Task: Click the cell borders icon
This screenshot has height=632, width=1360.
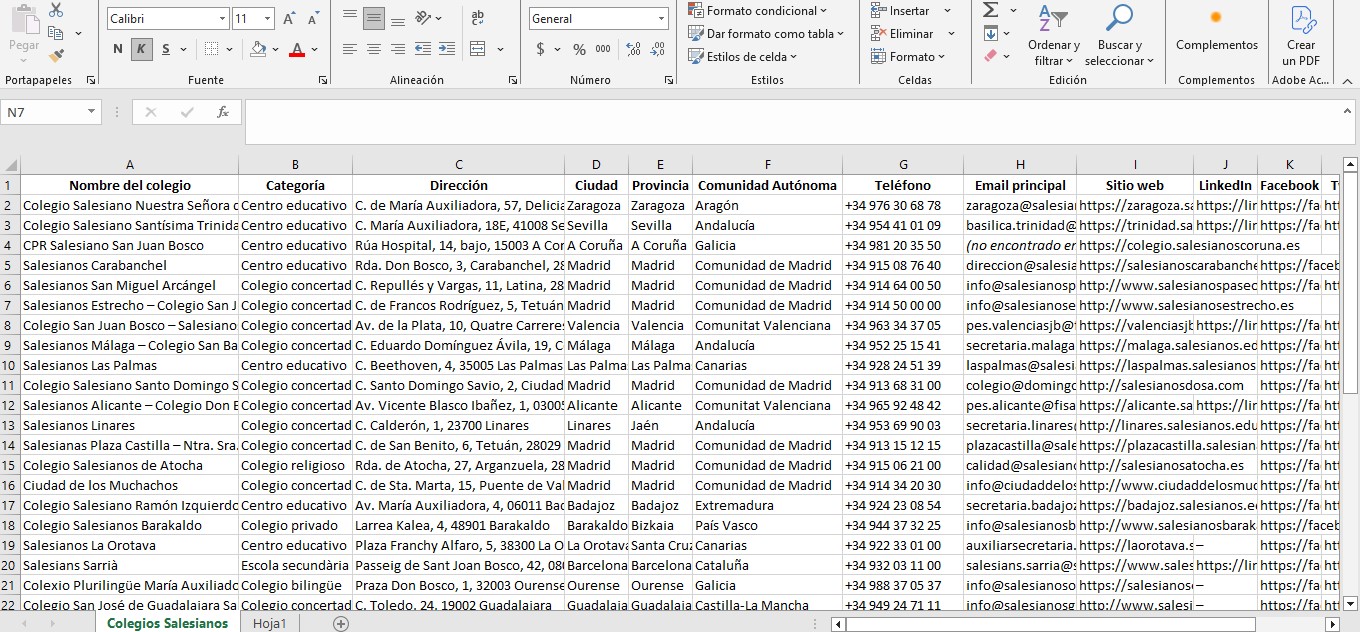Action: (x=211, y=49)
